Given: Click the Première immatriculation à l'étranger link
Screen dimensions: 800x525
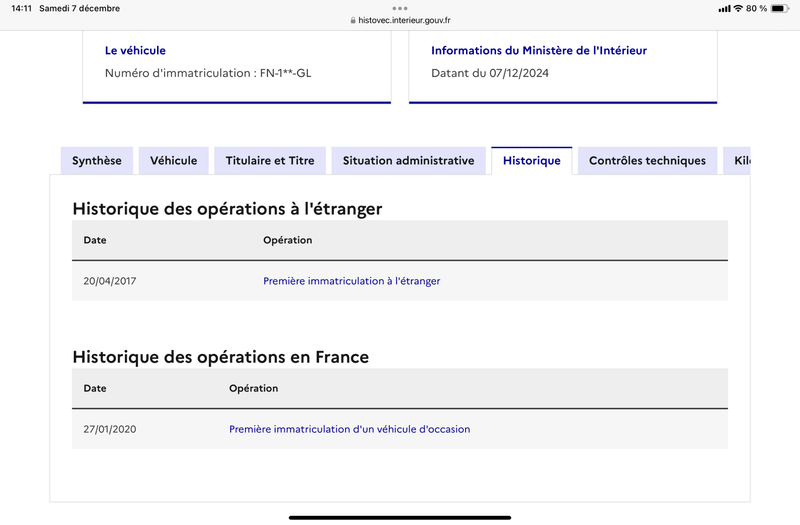Looking at the screenshot, I should click(352, 281).
